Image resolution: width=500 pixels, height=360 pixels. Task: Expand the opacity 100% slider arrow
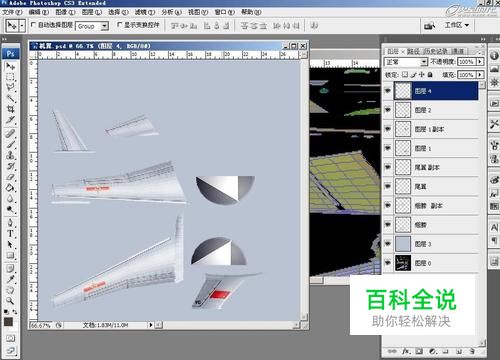pos(480,62)
